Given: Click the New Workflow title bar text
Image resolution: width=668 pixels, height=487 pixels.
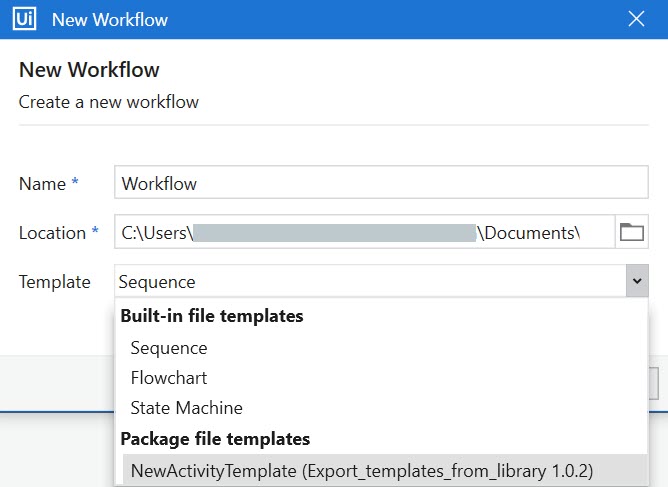Looking at the screenshot, I should point(110,19).
